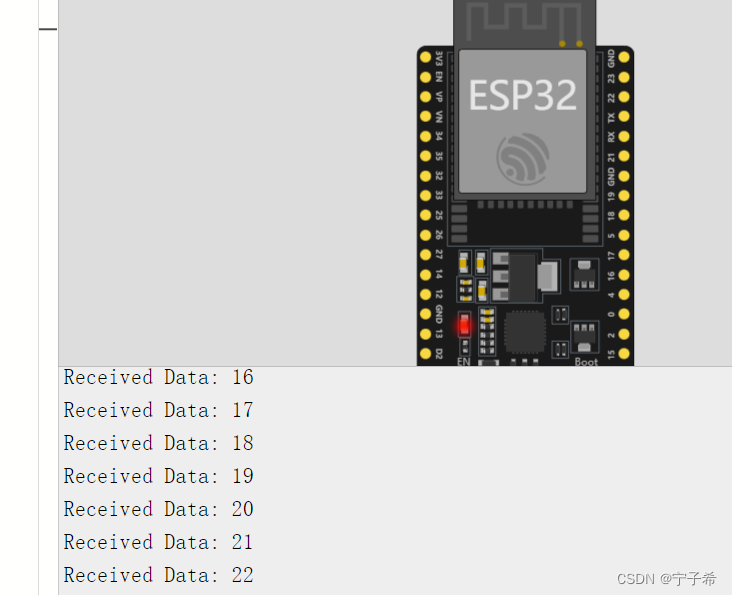
Task: Click GPIO pin 35
Action: 425,156
